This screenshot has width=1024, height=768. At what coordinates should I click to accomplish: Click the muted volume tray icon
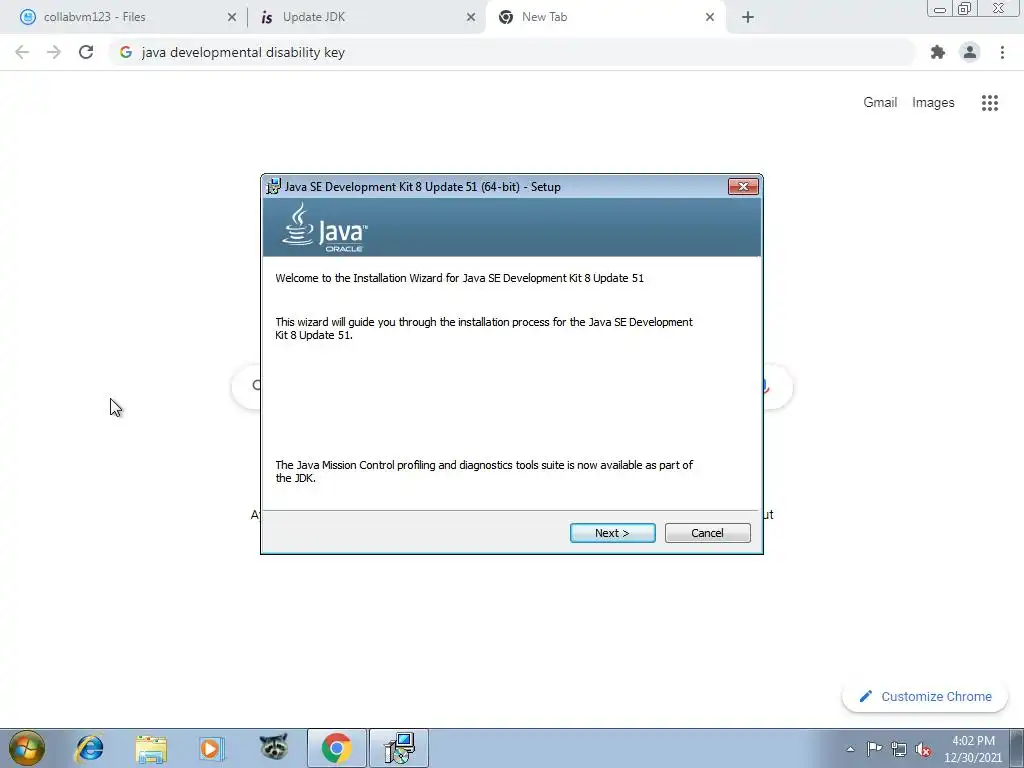click(923, 749)
